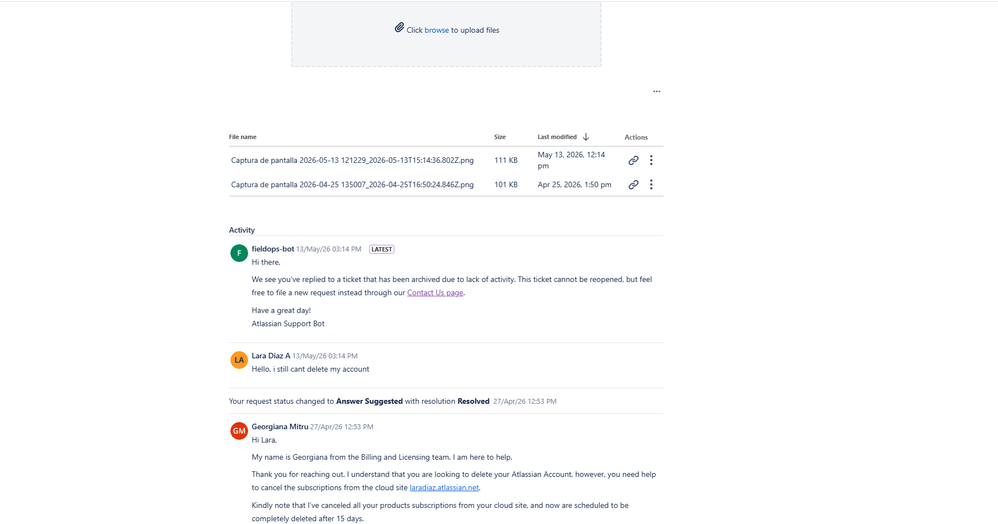The image size is (998, 524).
Task: Click the Apr 25, 2026, 1:50 pm date
Action: pyautogui.click(x=574, y=185)
